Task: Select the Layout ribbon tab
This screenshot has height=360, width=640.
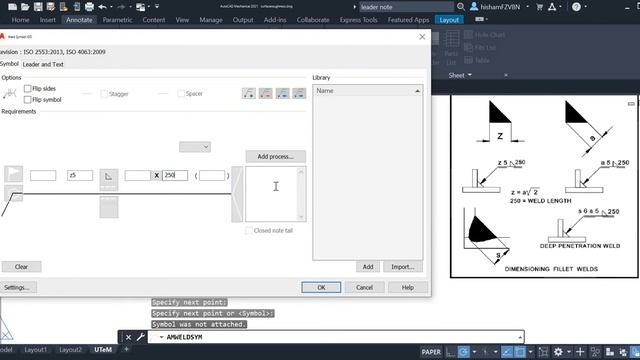Action: (449, 20)
